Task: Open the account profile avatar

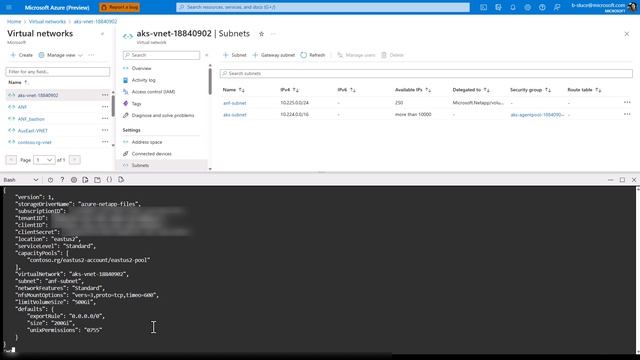Action: [x=632, y=7]
